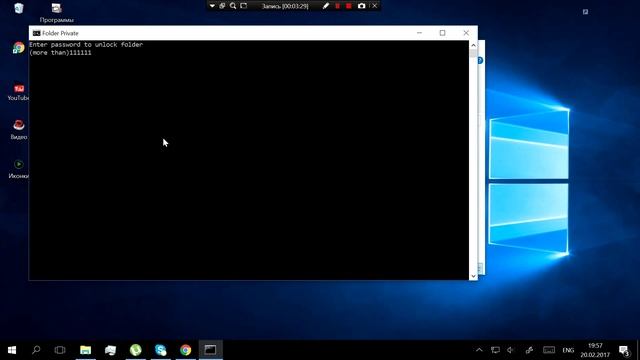Image resolution: width=640 pixels, height=360 pixels.
Task: Choose the recorder pencil drawing tool
Action: [x=325, y=6]
